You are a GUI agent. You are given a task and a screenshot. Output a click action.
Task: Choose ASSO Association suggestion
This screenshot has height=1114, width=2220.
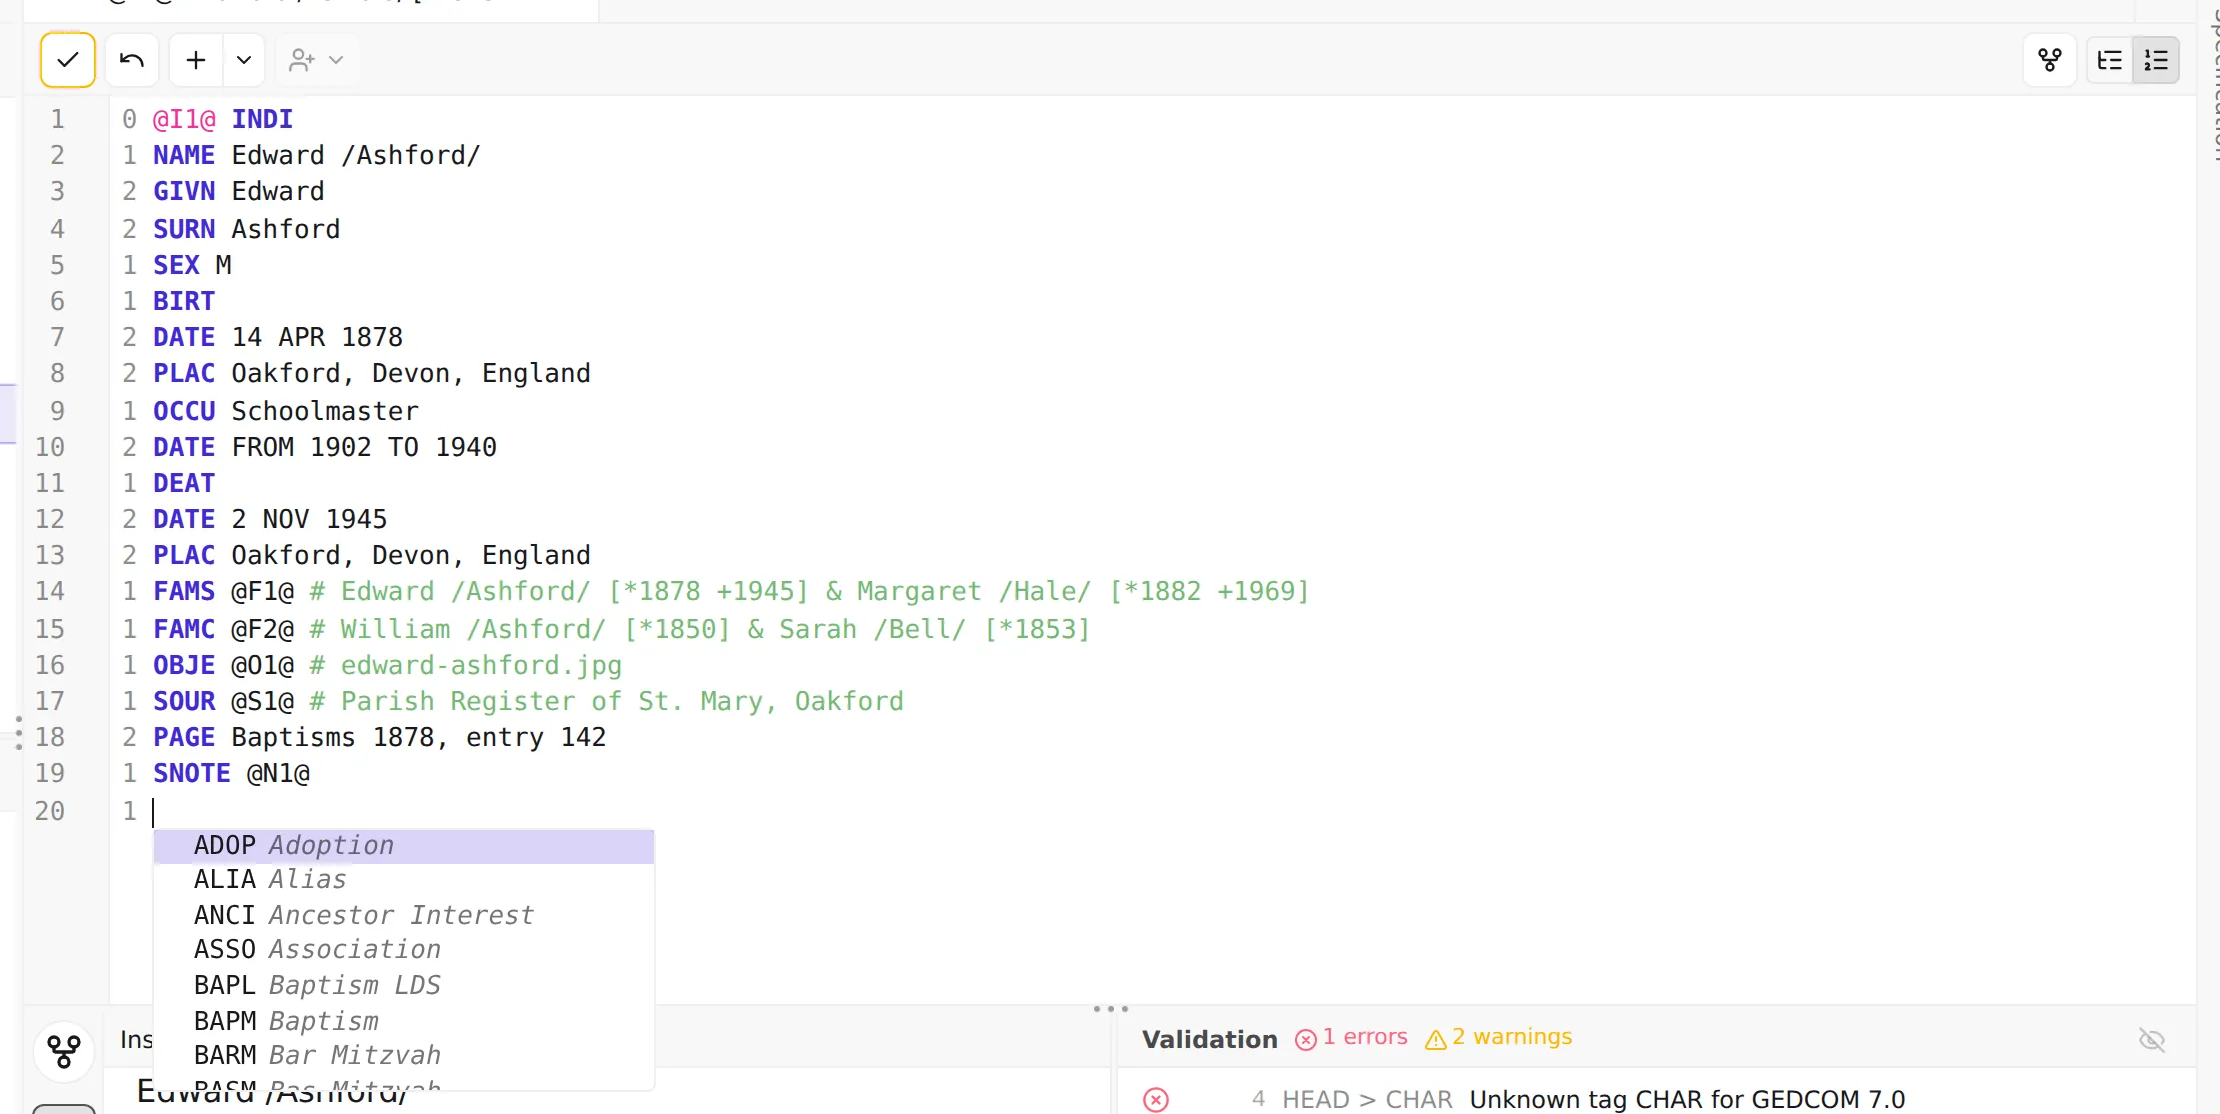point(404,950)
